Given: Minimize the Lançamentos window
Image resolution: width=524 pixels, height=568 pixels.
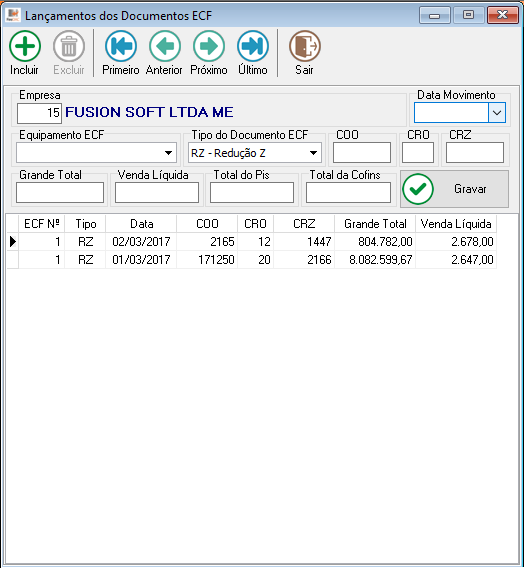Looking at the screenshot, I should [x=435, y=15].
